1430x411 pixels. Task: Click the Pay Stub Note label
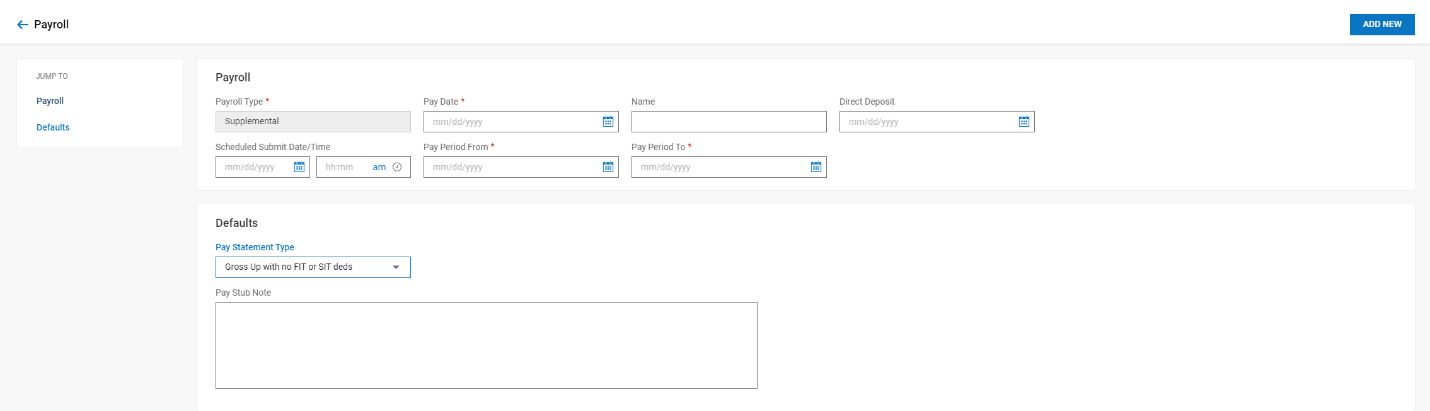(x=243, y=293)
